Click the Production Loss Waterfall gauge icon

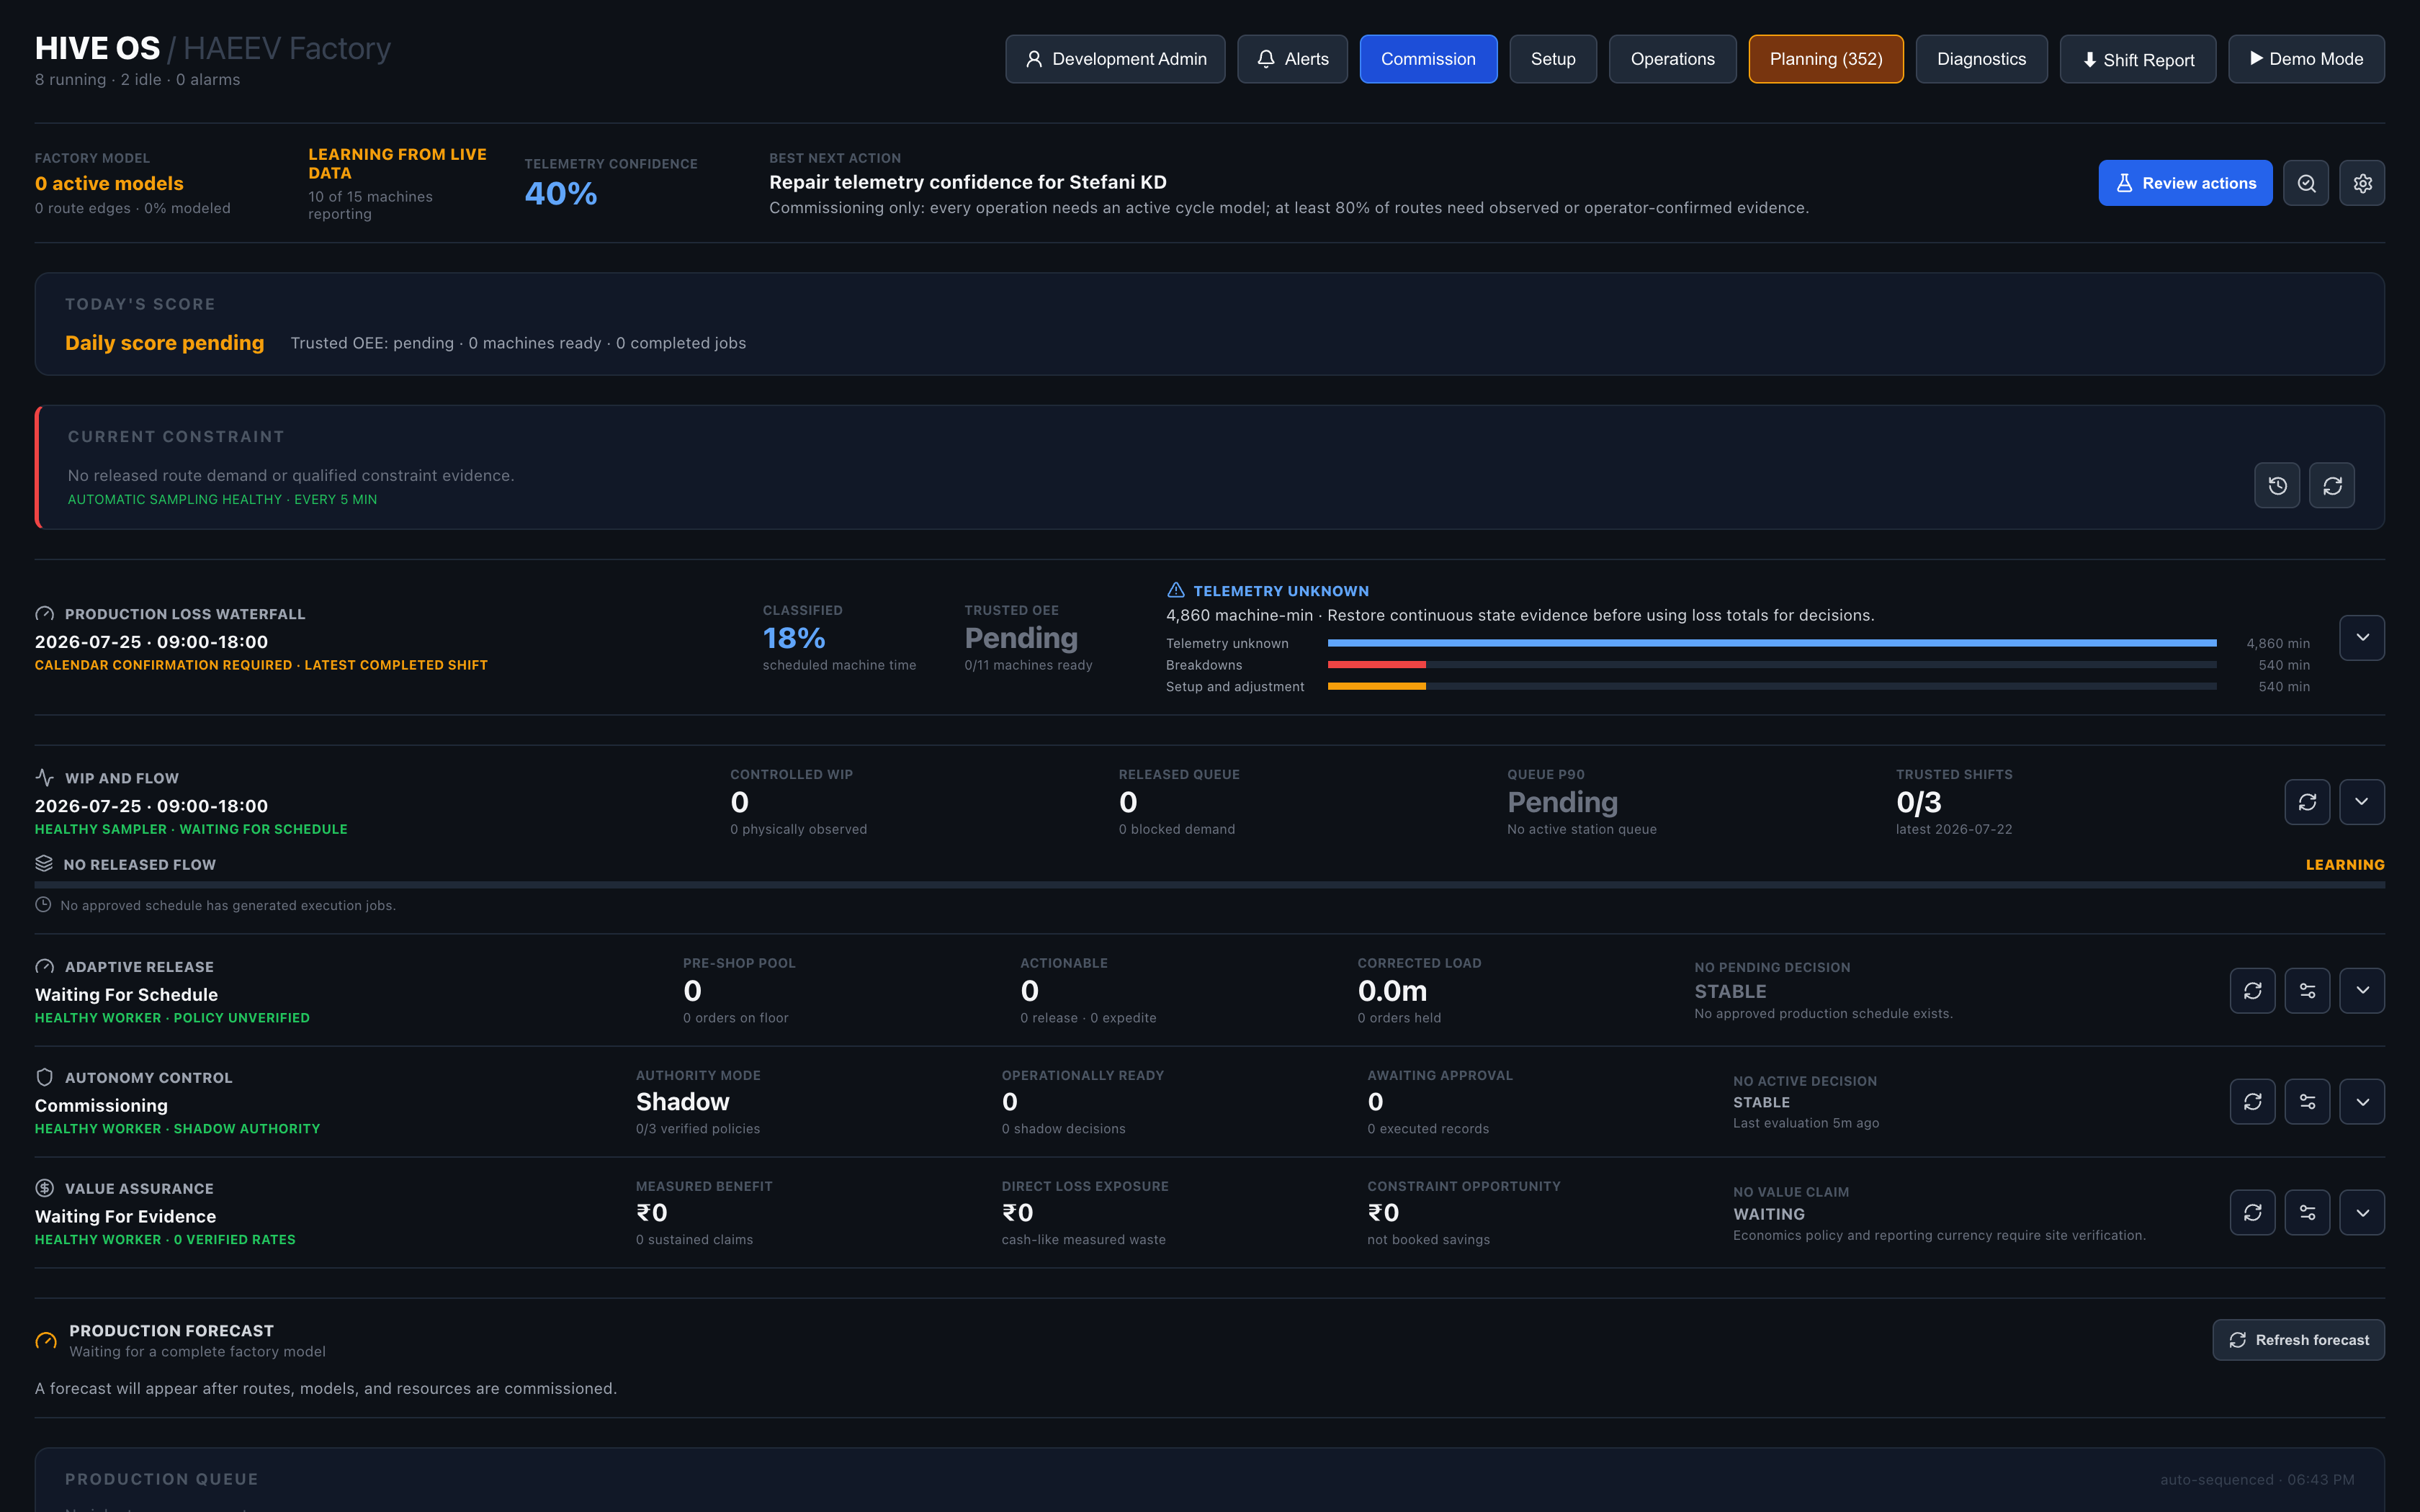[44, 614]
